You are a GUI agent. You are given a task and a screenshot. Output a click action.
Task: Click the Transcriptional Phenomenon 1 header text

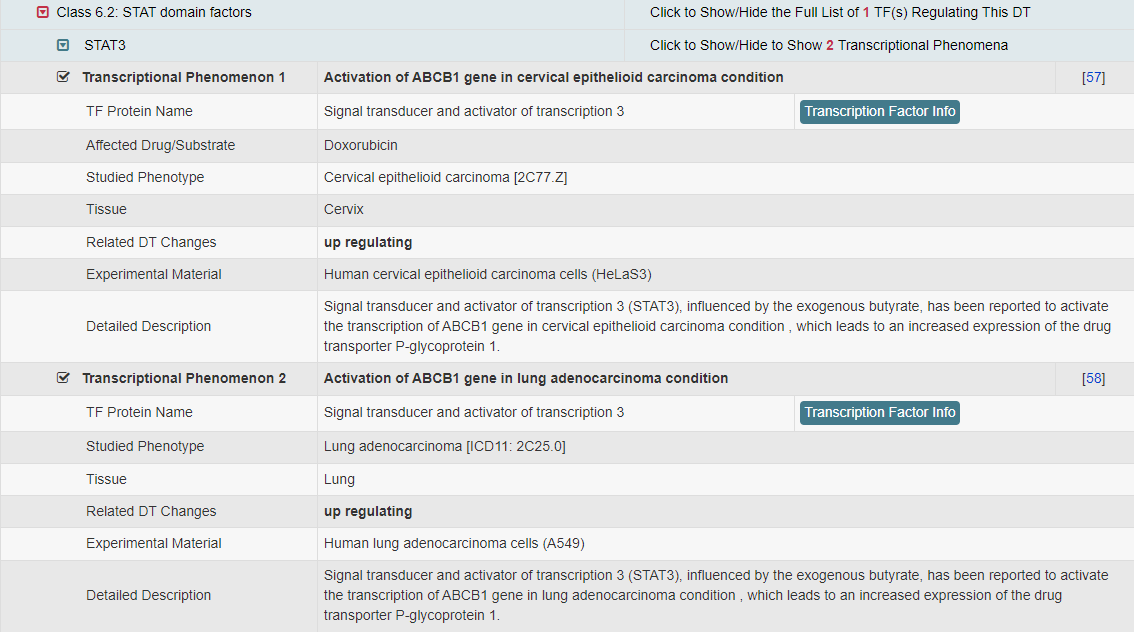tap(183, 77)
